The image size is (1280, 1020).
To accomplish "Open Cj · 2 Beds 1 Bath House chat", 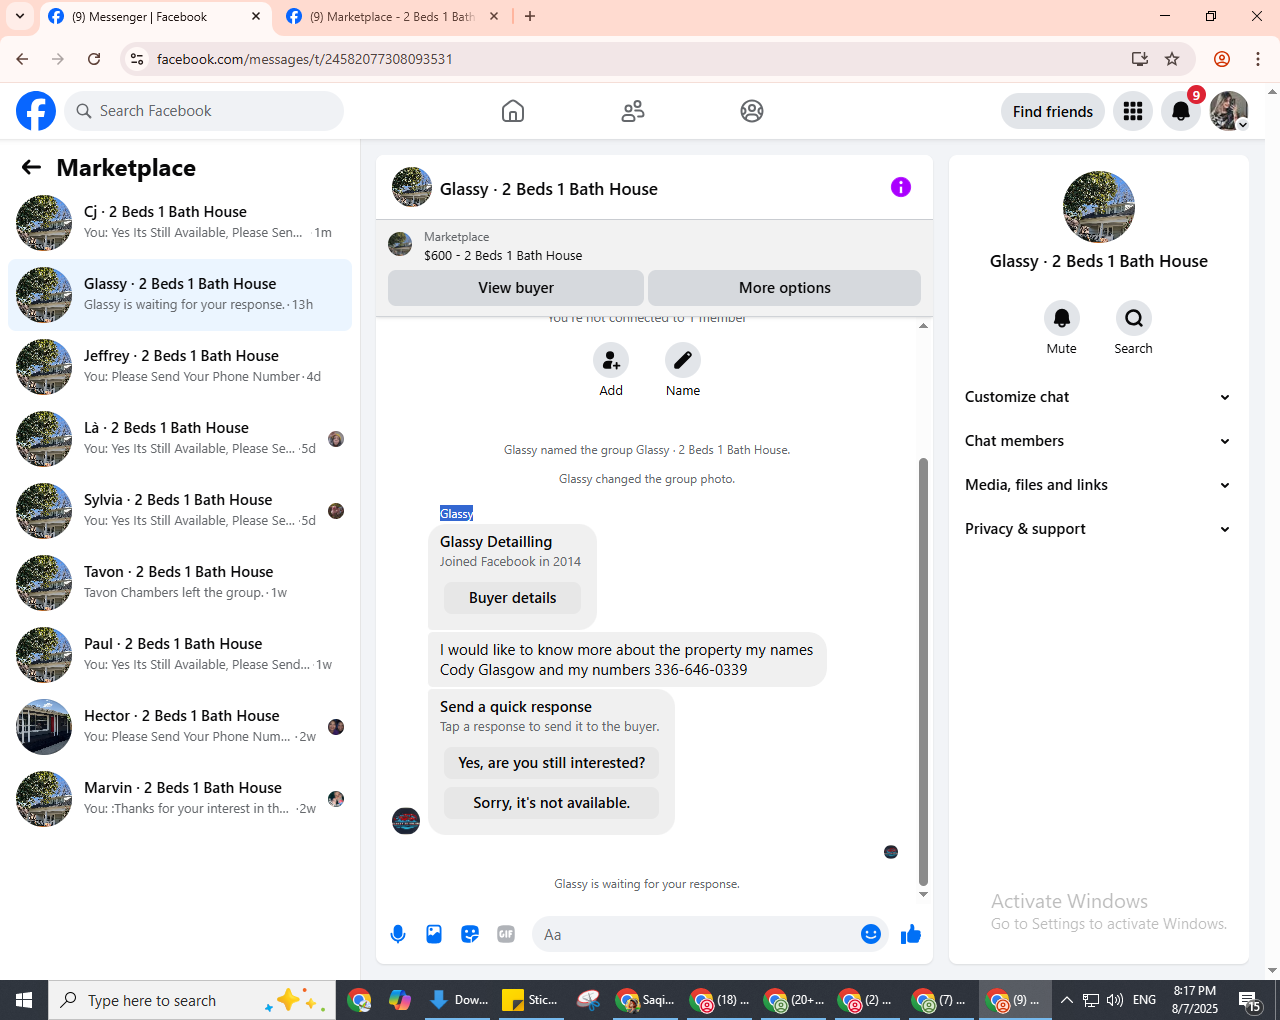I will click(180, 223).
